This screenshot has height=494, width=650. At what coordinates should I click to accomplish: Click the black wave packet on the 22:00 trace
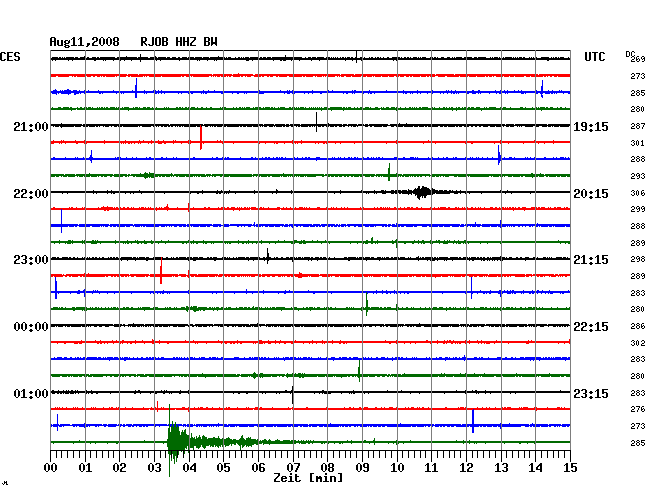click(x=422, y=192)
